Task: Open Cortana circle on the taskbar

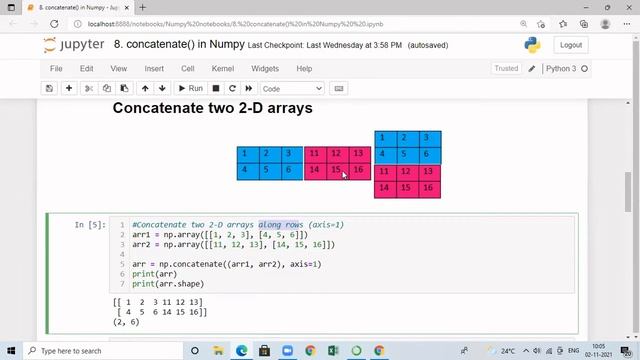Action: pyautogui.click(x=195, y=351)
